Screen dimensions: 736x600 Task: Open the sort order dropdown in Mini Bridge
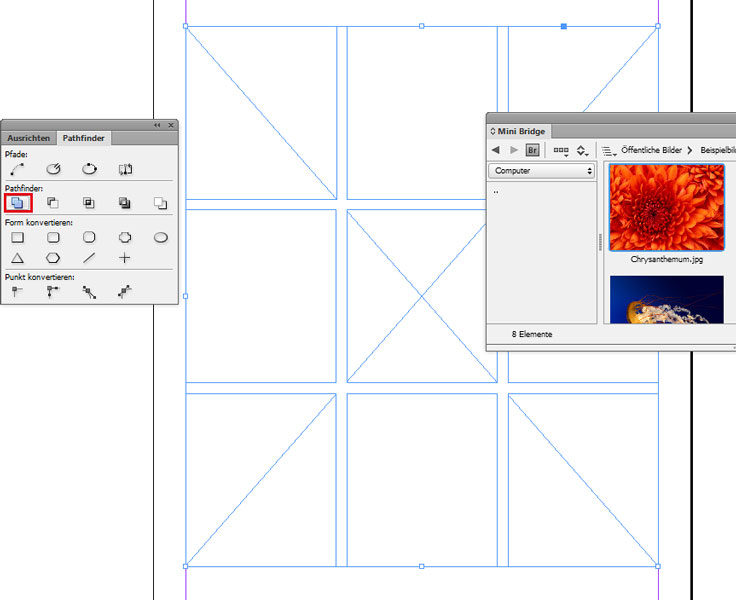tap(582, 150)
